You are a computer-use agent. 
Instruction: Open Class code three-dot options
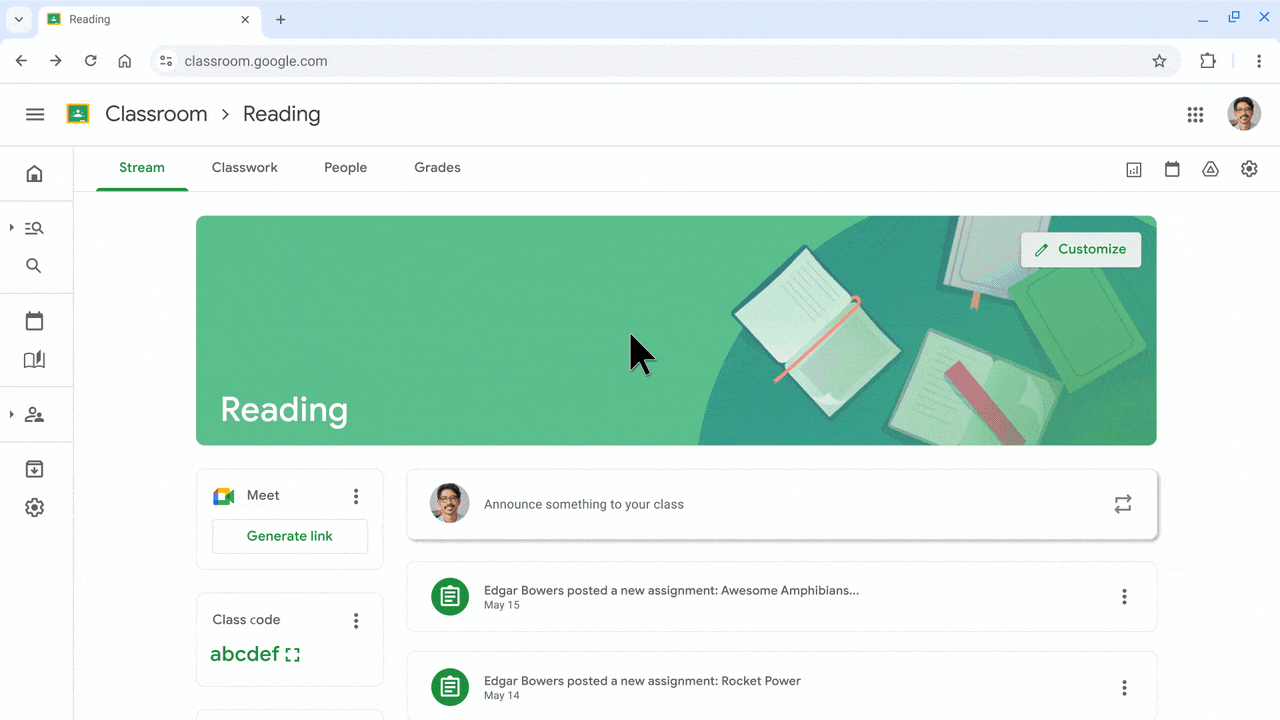pos(356,621)
